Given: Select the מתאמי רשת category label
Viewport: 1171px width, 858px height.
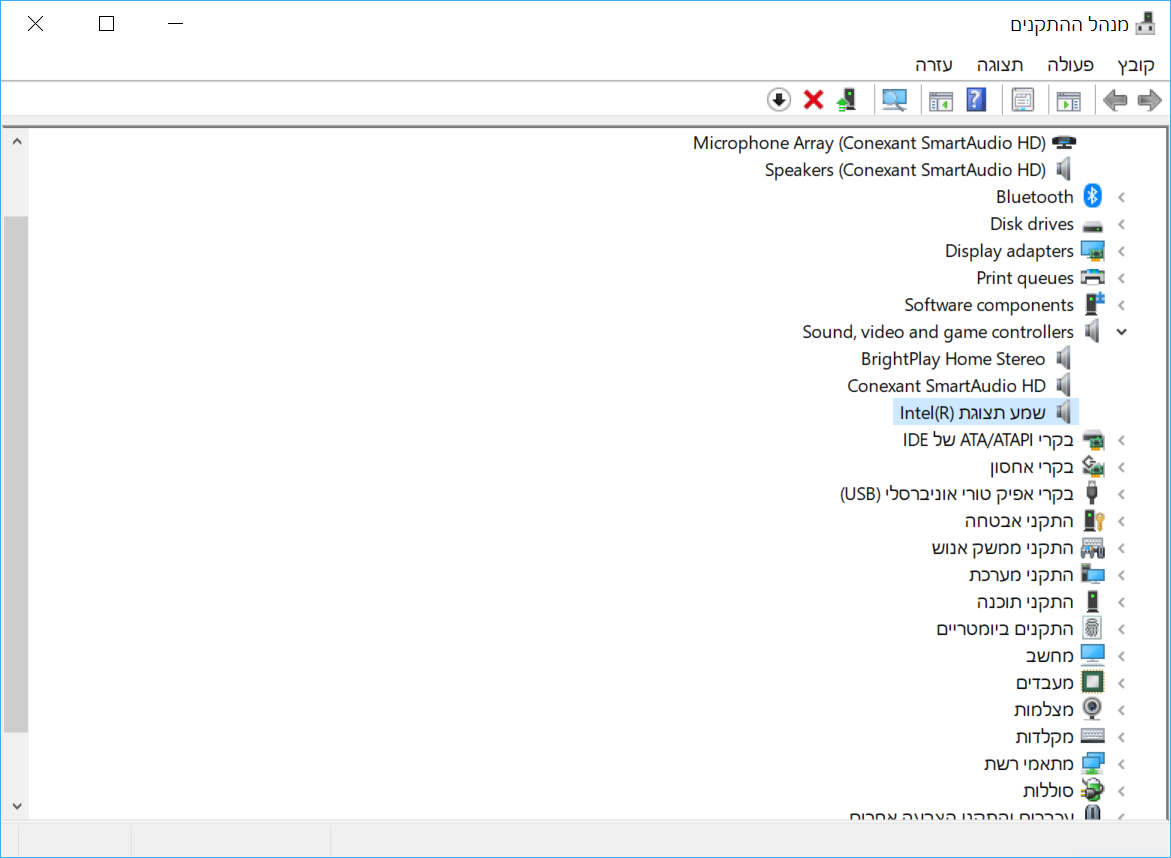Looking at the screenshot, I should tap(1028, 763).
